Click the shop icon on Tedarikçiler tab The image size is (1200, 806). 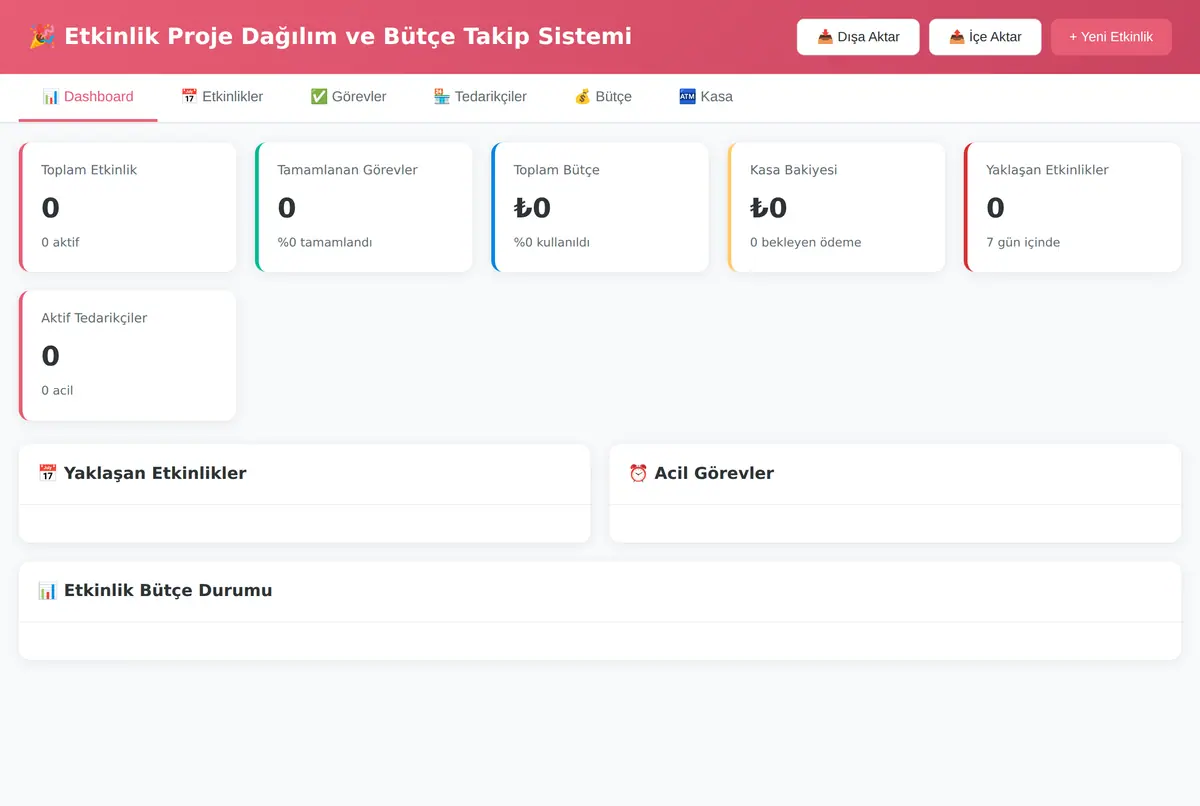442,97
